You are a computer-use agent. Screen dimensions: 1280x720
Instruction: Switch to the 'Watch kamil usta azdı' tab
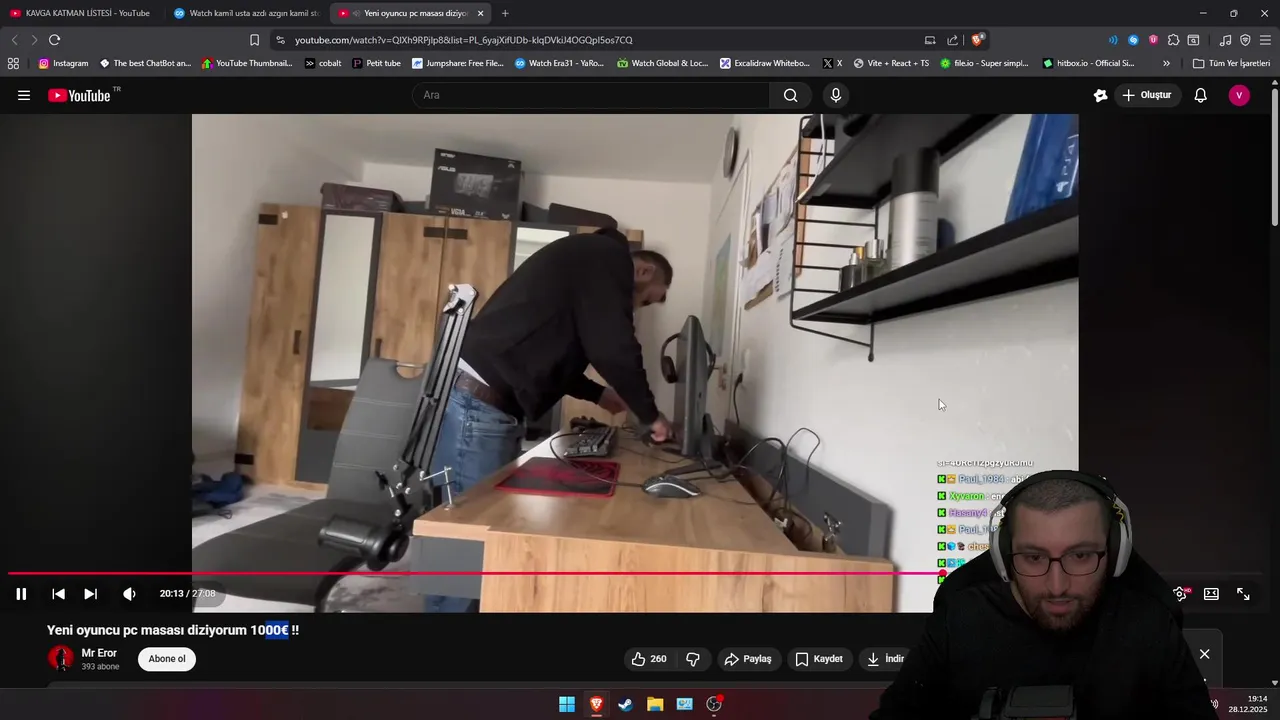[247, 13]
